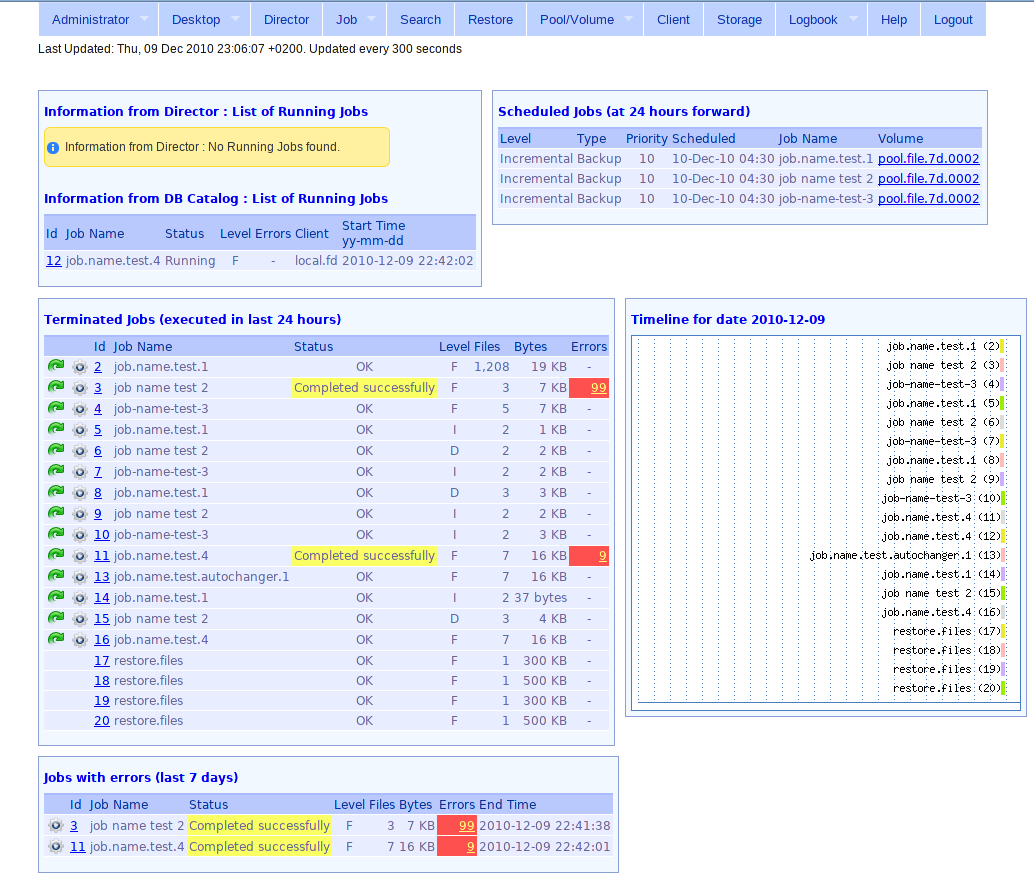Click '1,208' files value for job 2
Image resolution: width=1034 pixels, height=888 pixels.
tap(491, 367)
